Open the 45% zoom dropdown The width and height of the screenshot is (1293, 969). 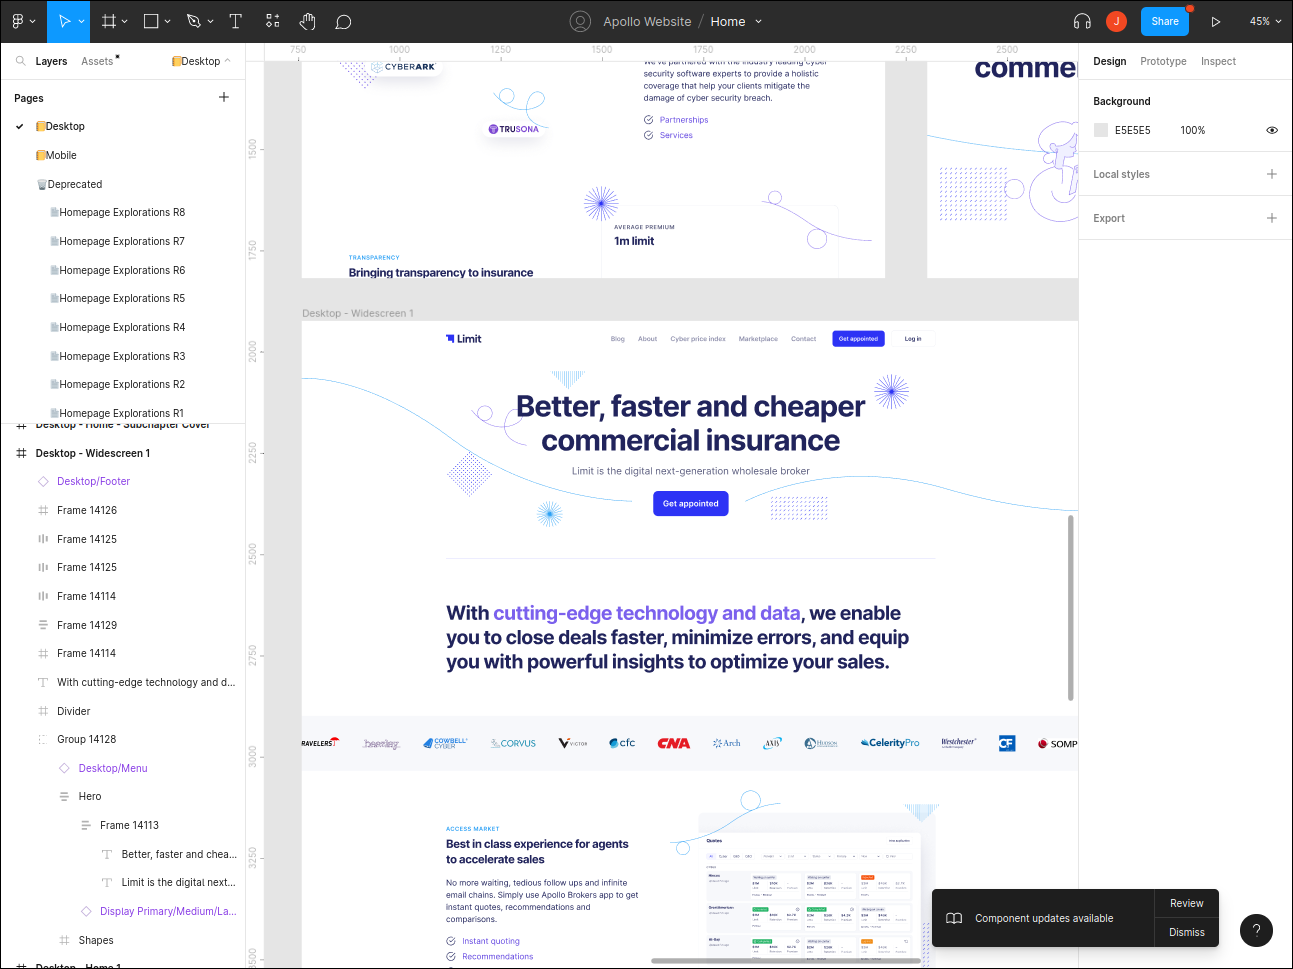(1265, 21)
